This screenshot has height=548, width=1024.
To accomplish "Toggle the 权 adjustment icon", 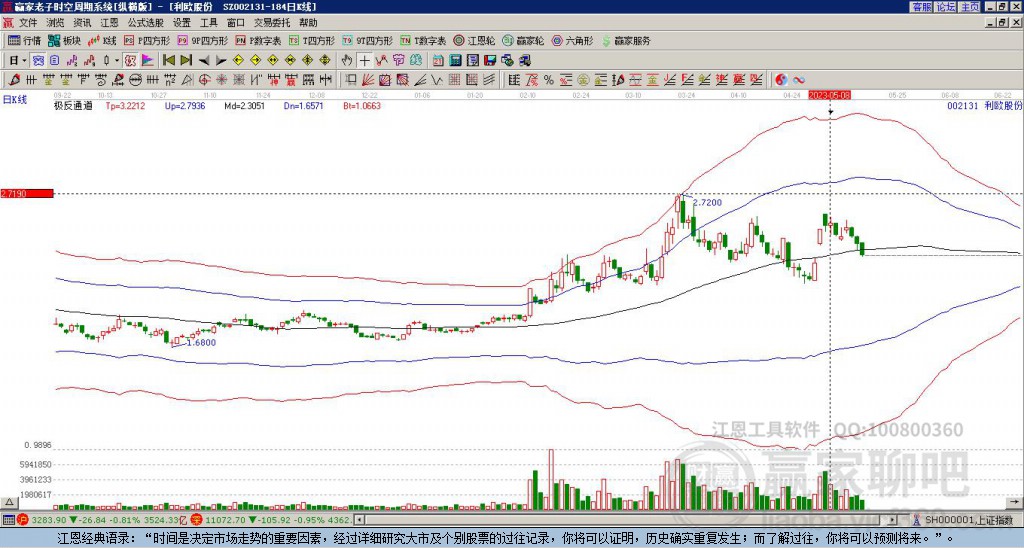I will [130, 60].
